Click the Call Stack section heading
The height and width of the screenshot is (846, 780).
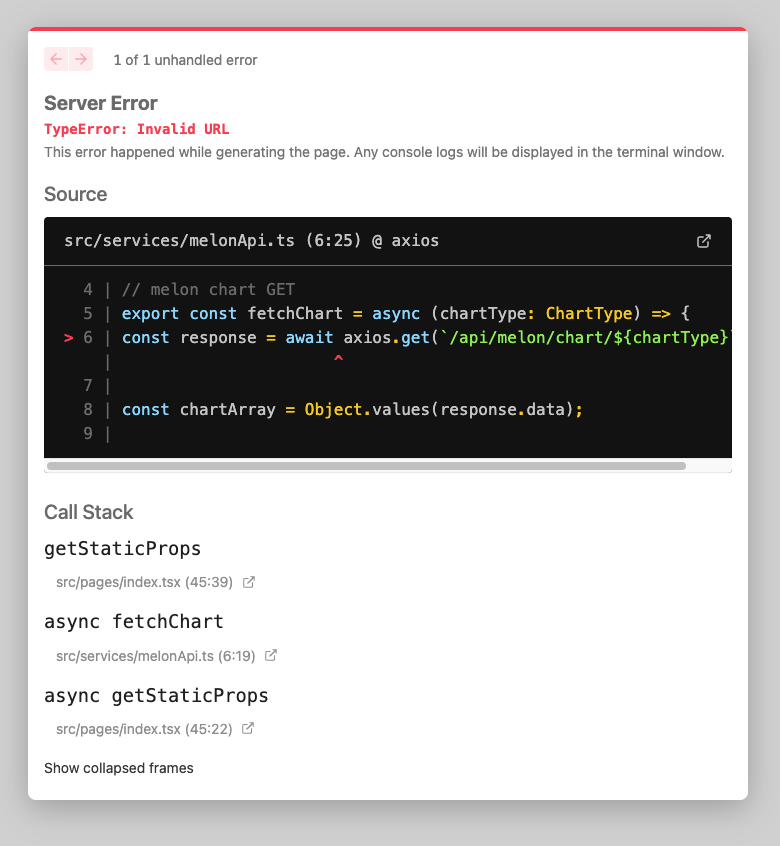point(89,512)
